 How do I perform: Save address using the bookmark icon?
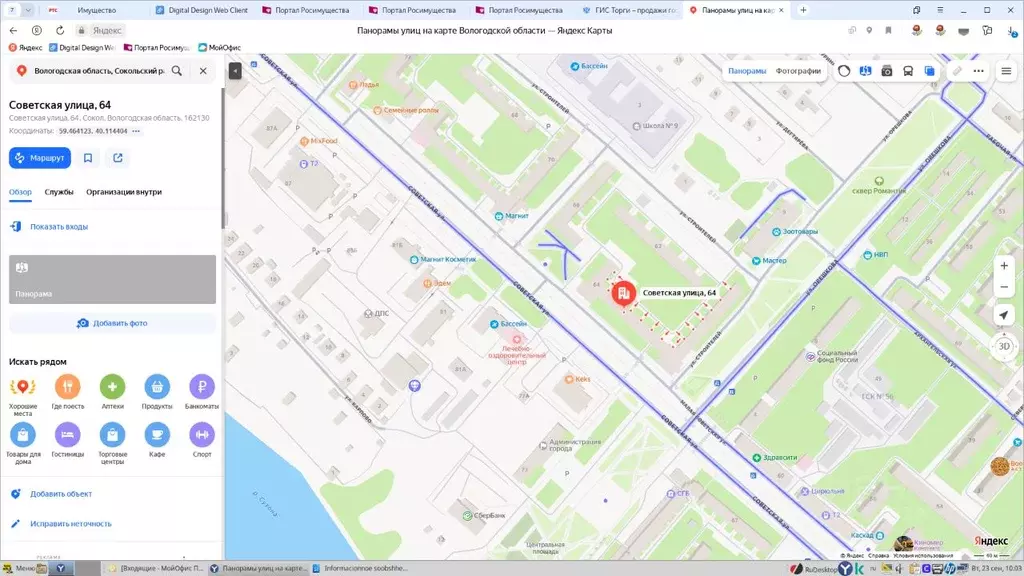coord(88,158)
